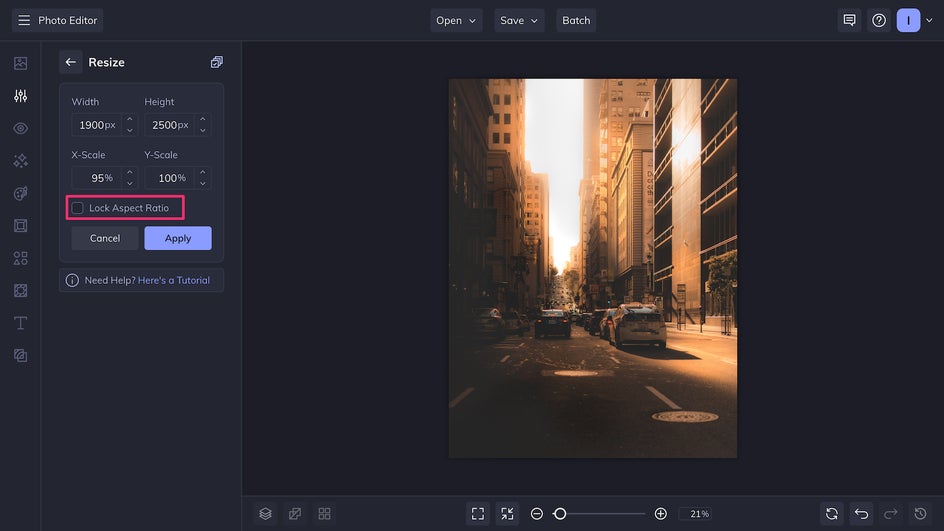The image size is (944, 531).
Task: Open the Frames sidebar icon
Action: point(20,226)
